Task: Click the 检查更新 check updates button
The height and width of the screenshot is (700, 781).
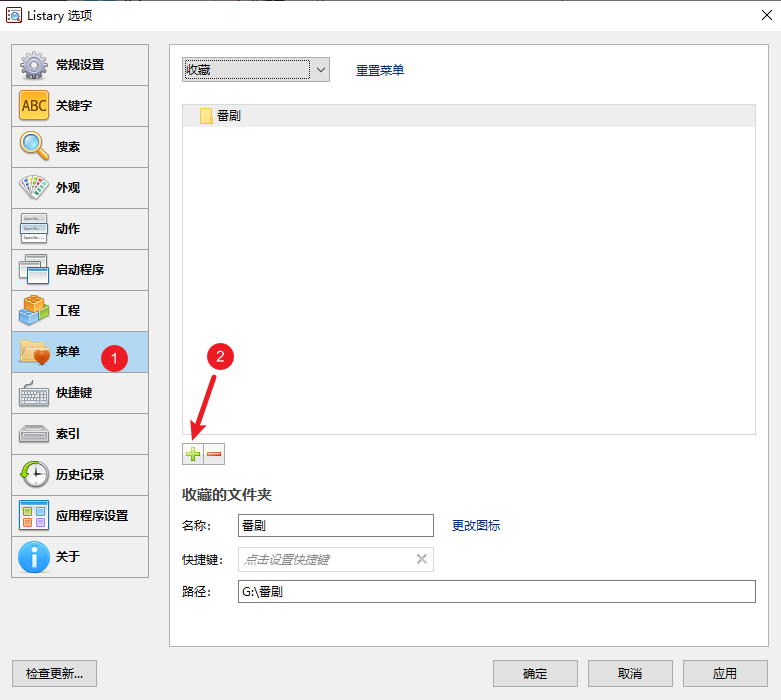Action: (x=54, y=674)
